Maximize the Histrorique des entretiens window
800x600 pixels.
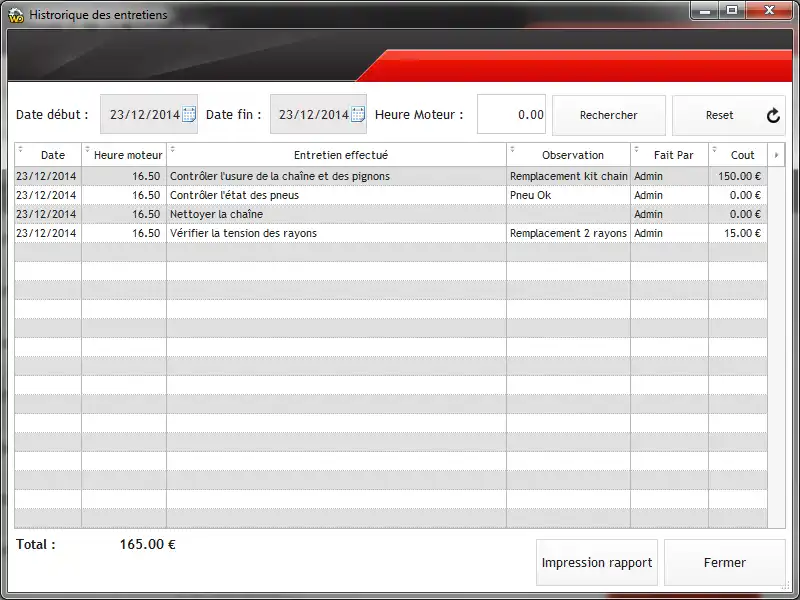point(732,10)
